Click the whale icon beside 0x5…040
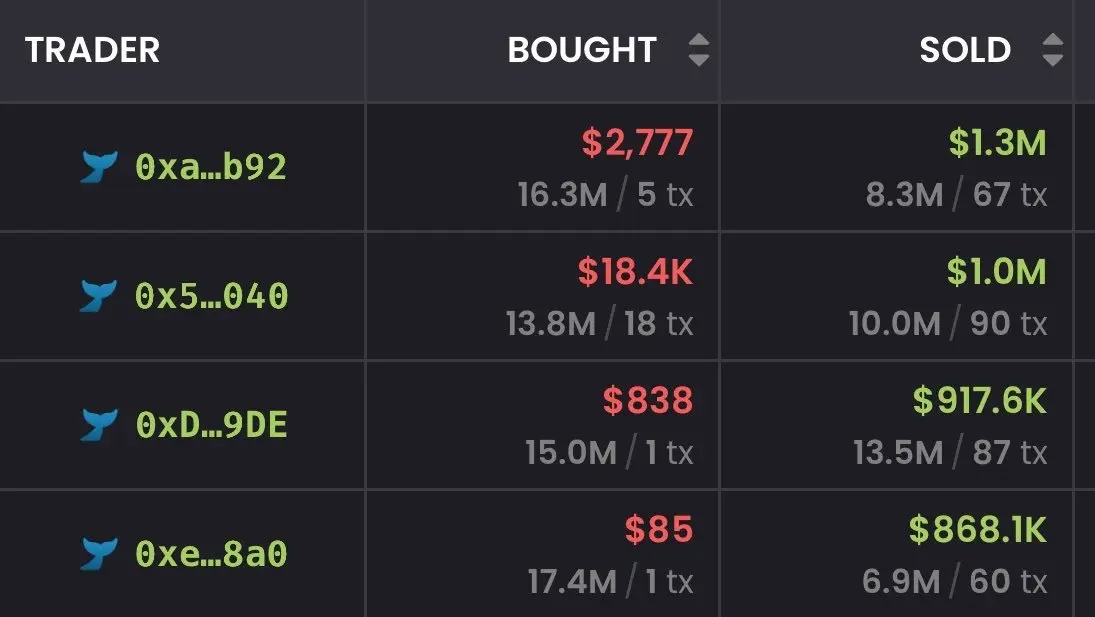Image resolution: width=1095 pixels, height=617 pixels. click(98, 296)
